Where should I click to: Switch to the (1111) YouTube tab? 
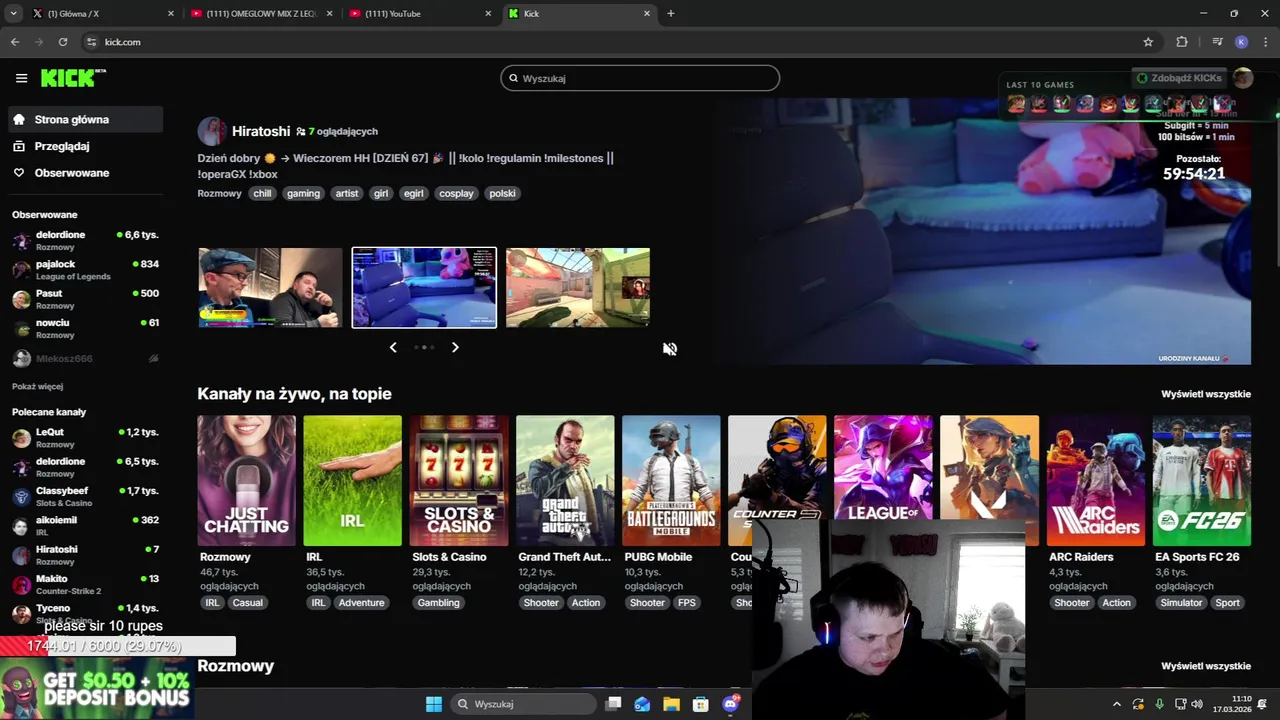420,14
